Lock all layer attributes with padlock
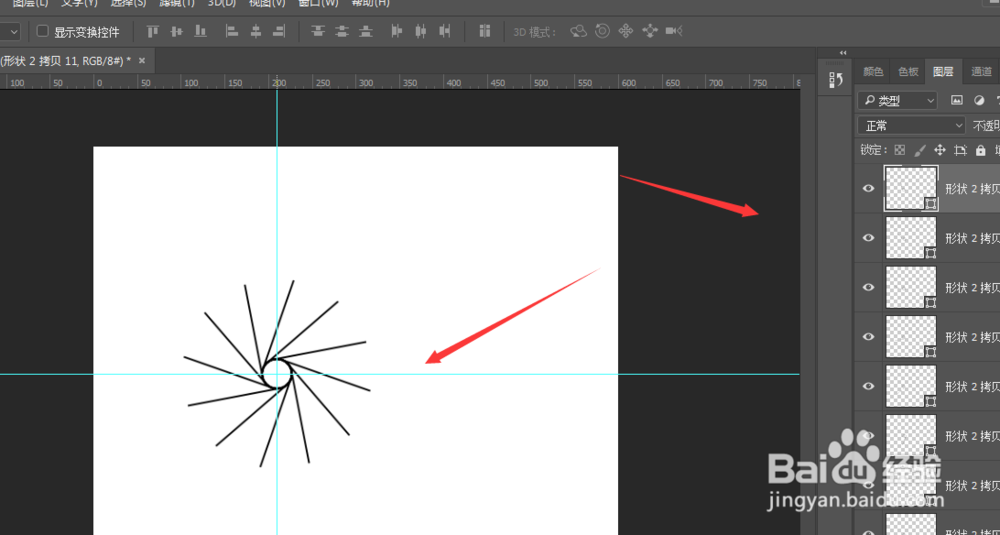 981,150
